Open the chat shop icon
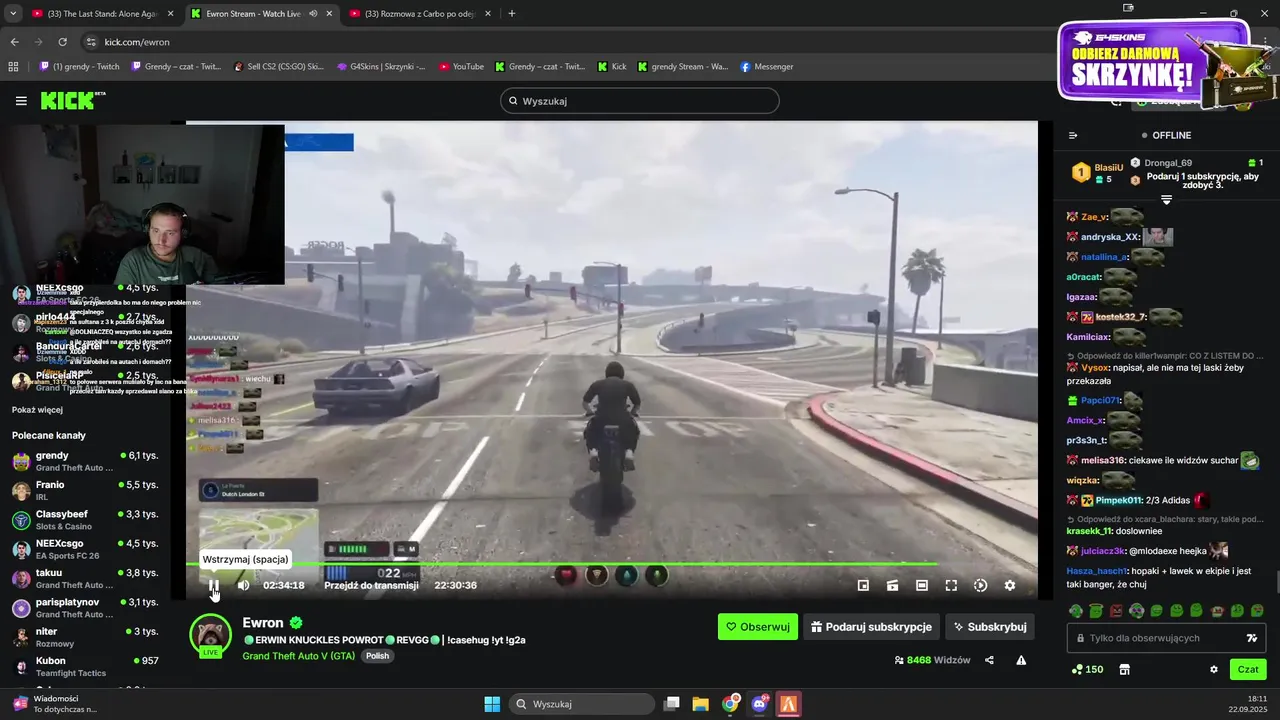This screenshot has height=720, width=1280. click(x=1124, y=669)
